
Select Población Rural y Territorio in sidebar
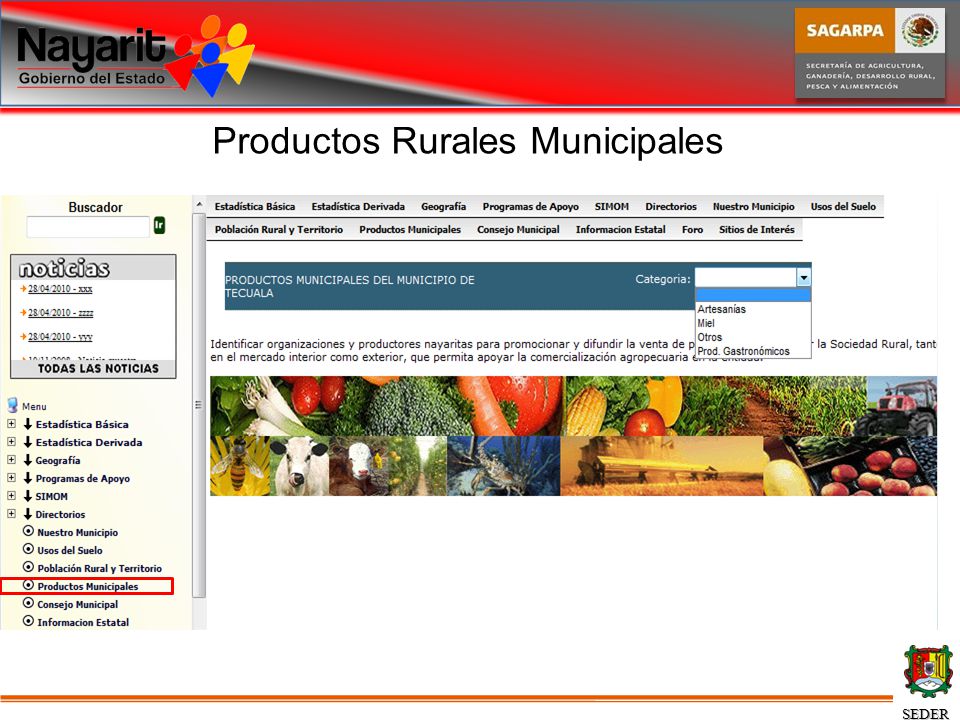click(x=100, y=568)
